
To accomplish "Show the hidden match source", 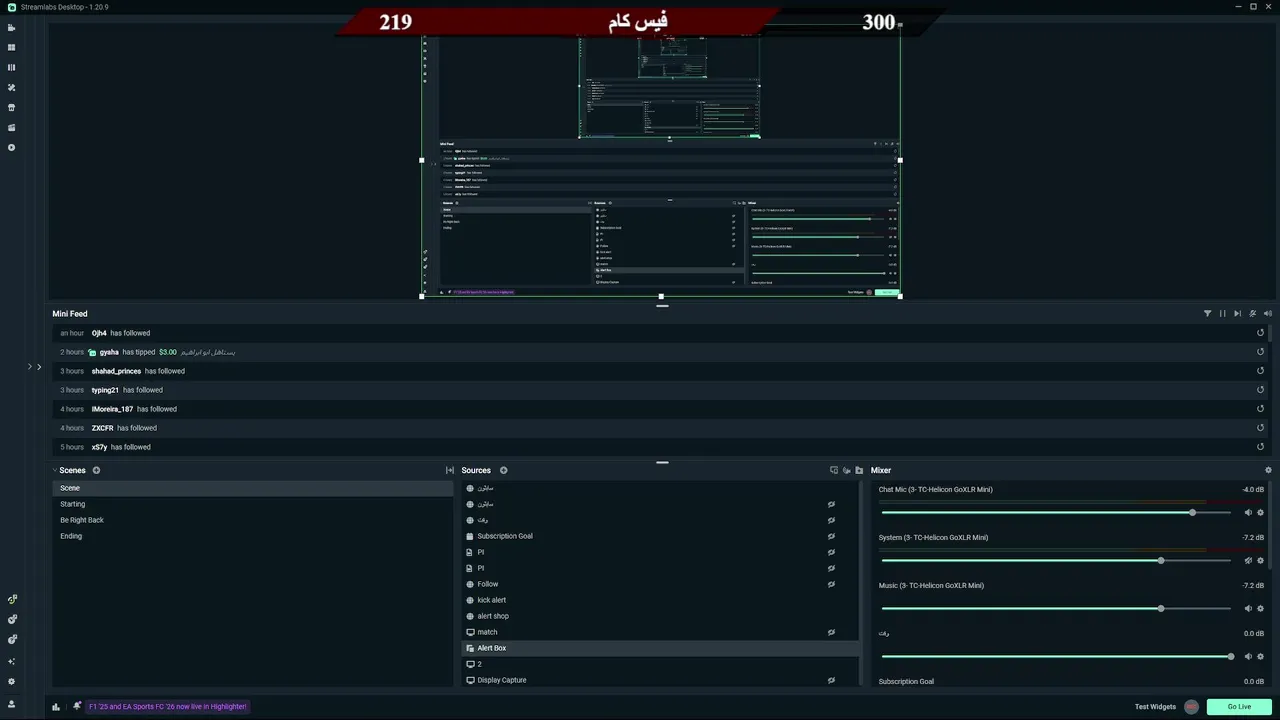I will (831, 632).
